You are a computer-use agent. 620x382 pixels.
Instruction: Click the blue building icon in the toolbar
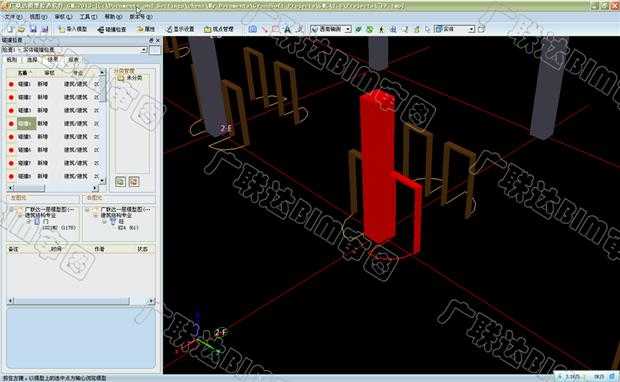(393, 29)
